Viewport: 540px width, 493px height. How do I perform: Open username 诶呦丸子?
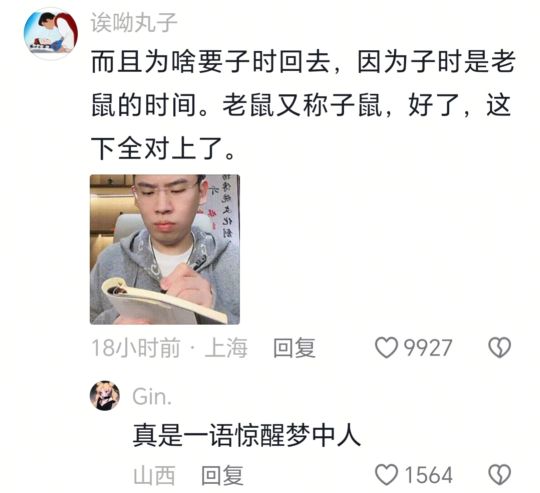(x=134, y=23)
